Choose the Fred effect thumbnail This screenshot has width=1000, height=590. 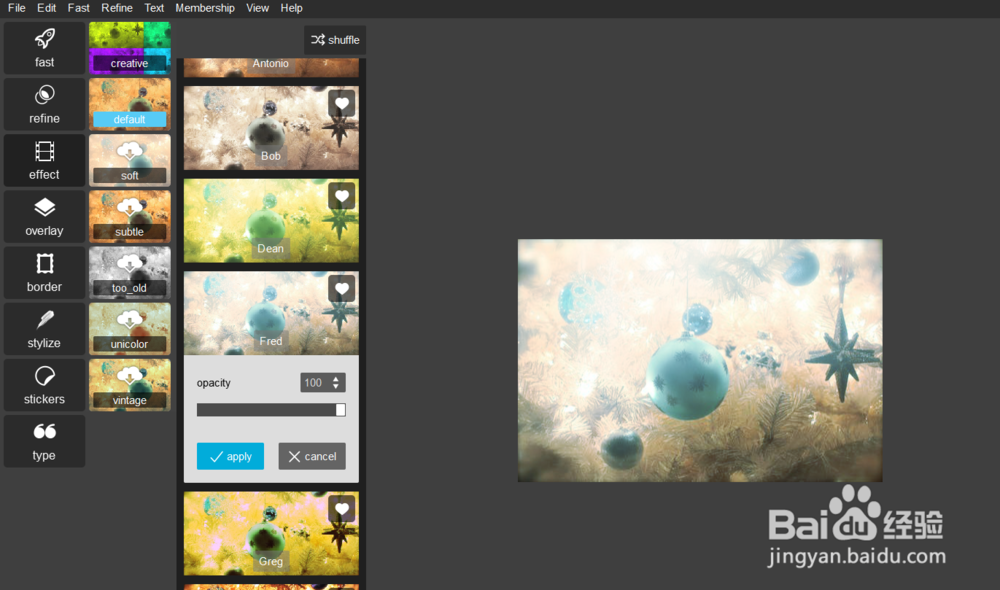click(271, 313)
